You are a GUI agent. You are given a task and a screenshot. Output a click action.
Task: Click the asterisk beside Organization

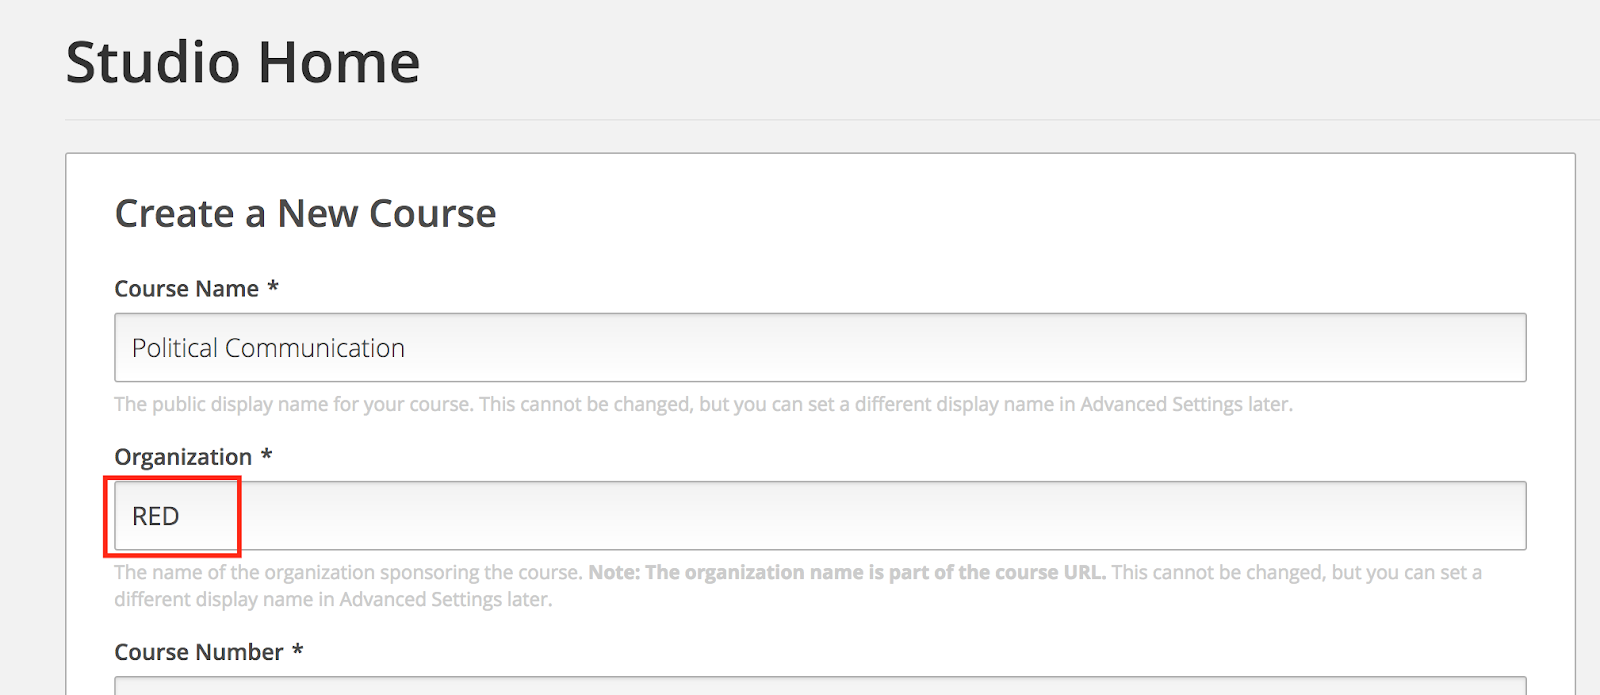264,455
